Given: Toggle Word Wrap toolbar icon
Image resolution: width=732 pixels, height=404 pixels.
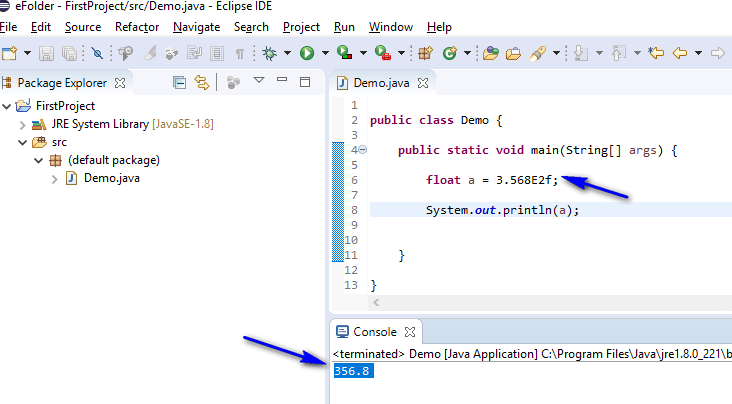Looking at the screenshot, I should tap(194, 53).
